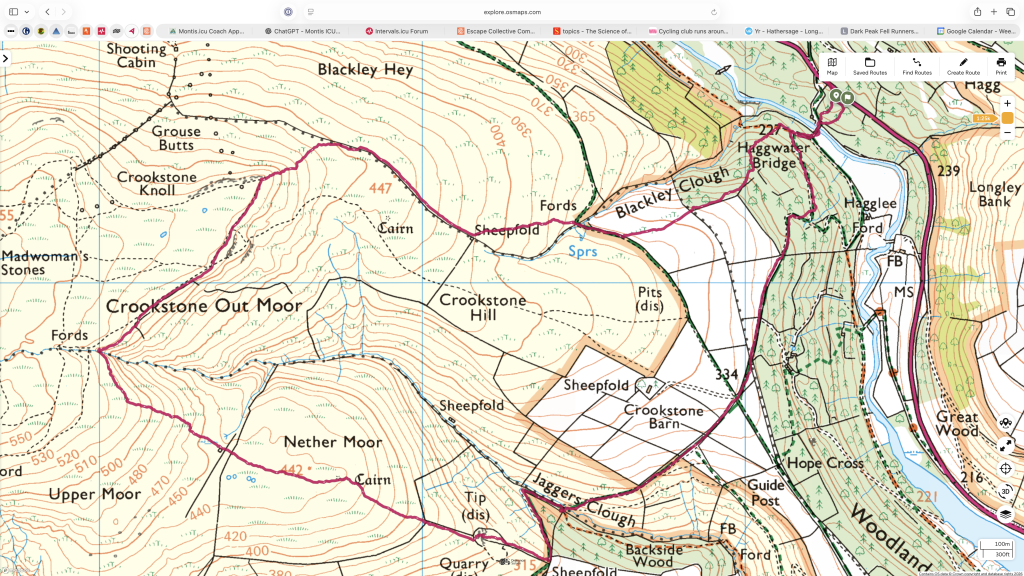Click the route start pin marker
The image size is (1024, 576).
click(x=836, y=96)
